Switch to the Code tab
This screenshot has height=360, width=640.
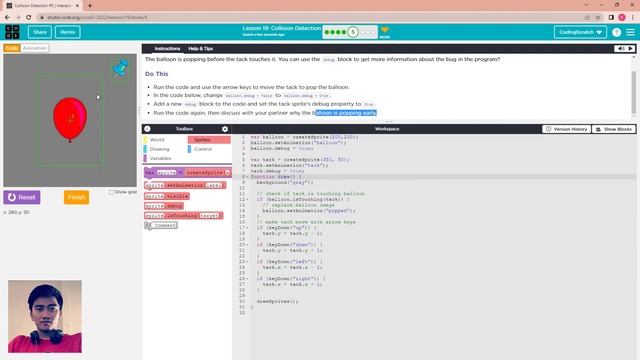tap(12, 48)
